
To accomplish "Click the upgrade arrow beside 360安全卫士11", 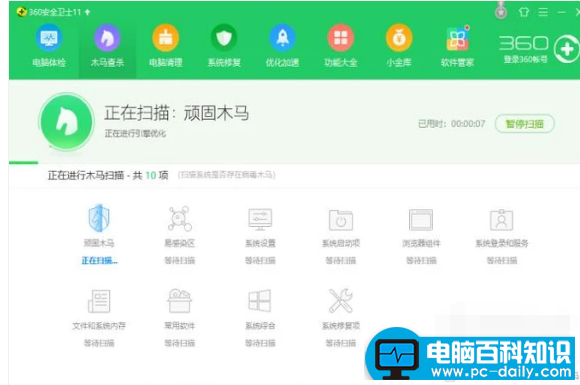I will pyautogui.click(x=87, y=12).
